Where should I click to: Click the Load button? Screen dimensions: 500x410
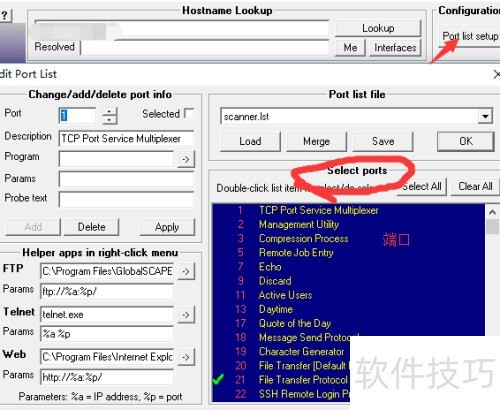tap(250, 141)
